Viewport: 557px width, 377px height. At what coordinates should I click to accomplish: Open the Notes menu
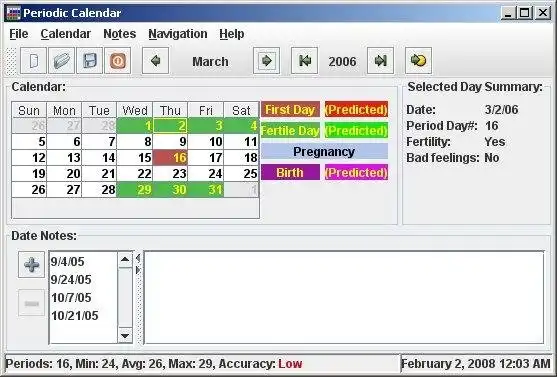tap(120, 34)
